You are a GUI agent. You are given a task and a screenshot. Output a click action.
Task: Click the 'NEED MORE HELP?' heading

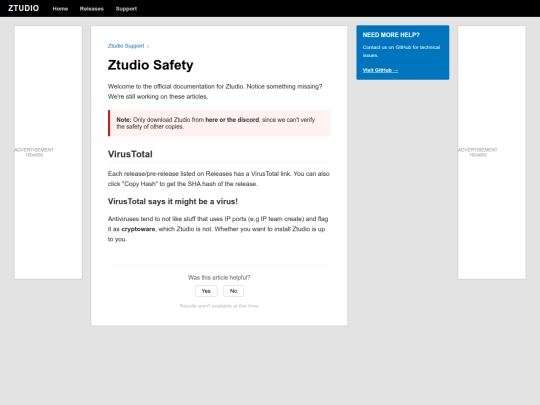391,35
